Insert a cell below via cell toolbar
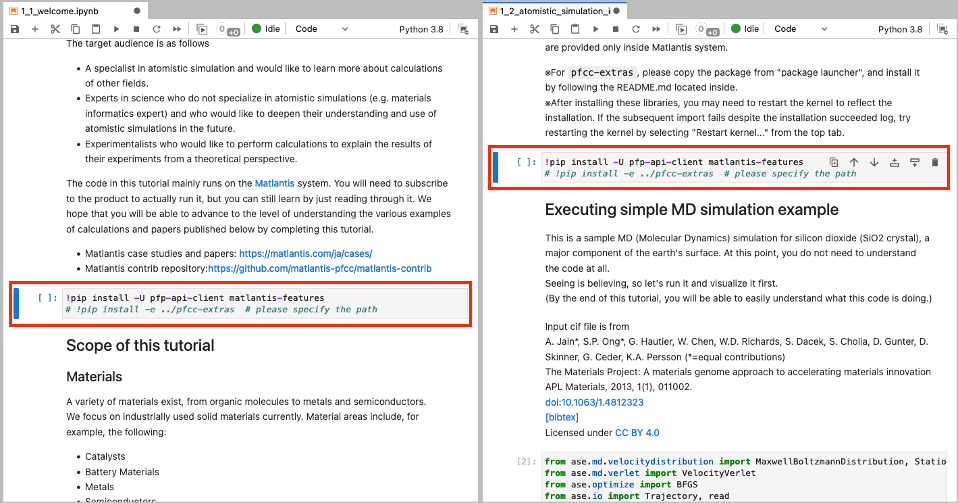 tap(914, 162)
